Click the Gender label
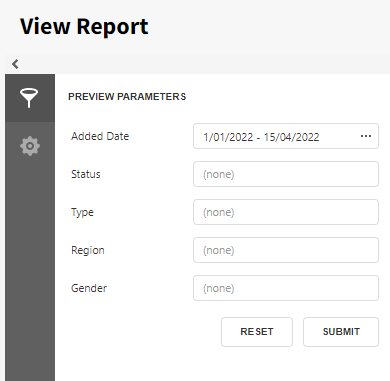The image size is (390, 381). pos(89,288)
